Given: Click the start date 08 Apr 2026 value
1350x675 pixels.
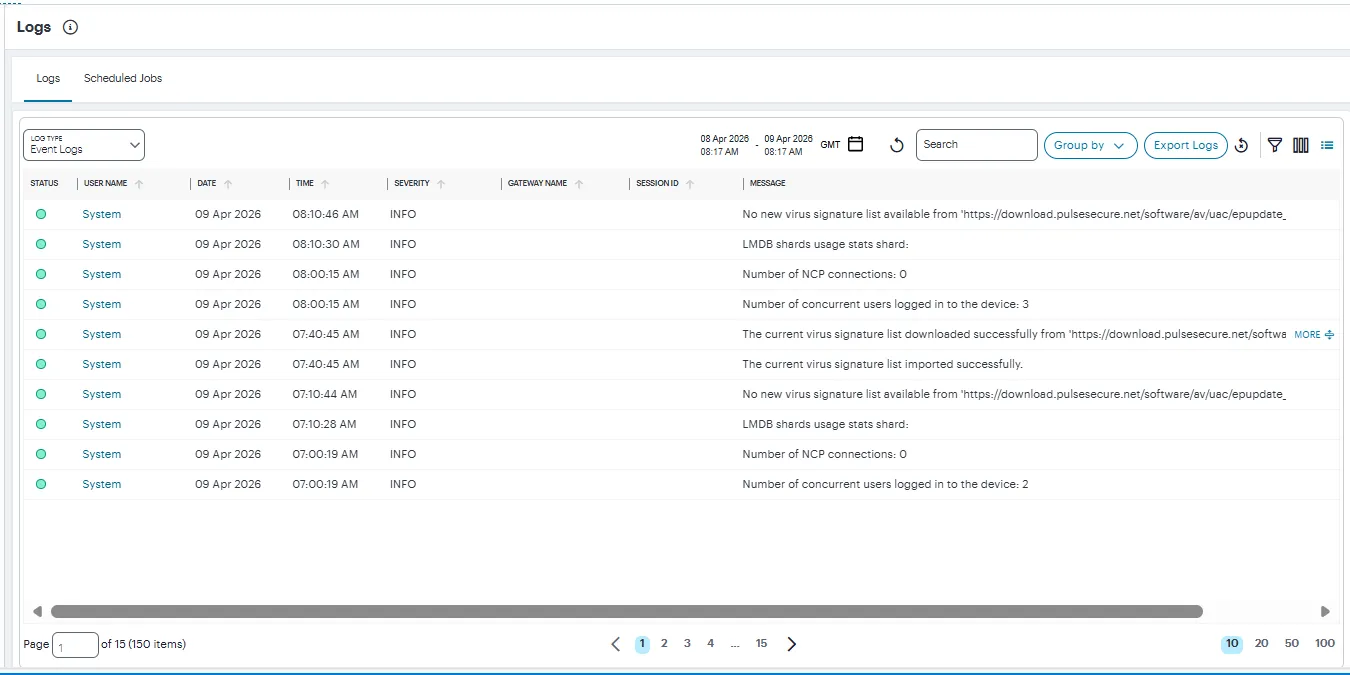Looking at the screenshot, I should (x=724, y=139).
